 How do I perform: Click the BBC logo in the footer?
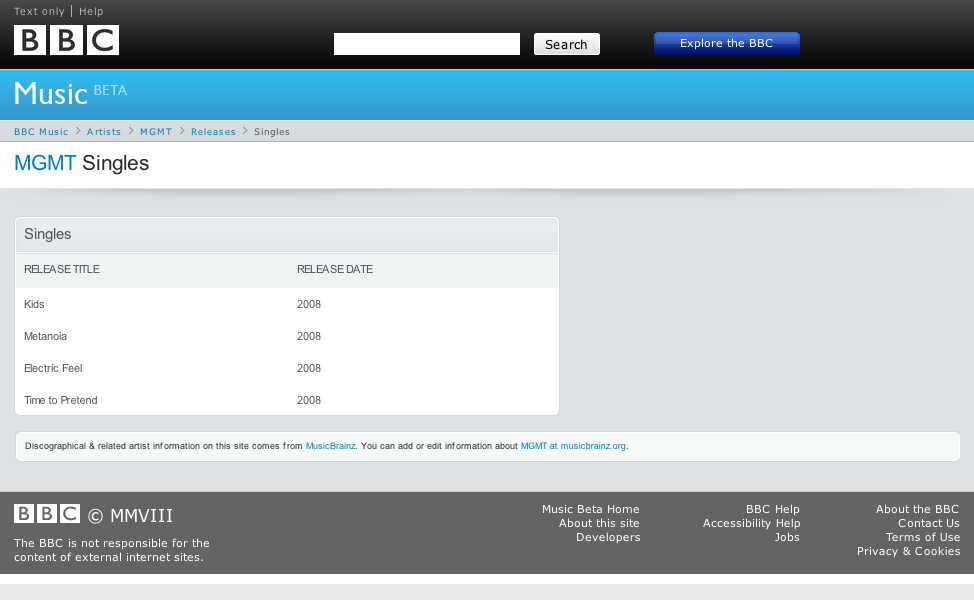pos(47,514)
